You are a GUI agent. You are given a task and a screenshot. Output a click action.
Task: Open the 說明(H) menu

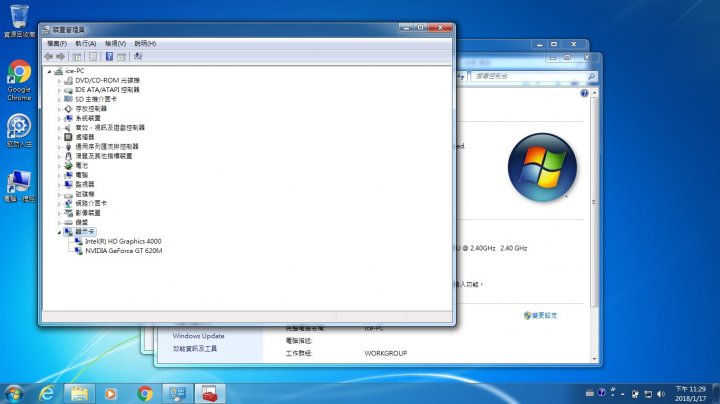tap(145, 44)
